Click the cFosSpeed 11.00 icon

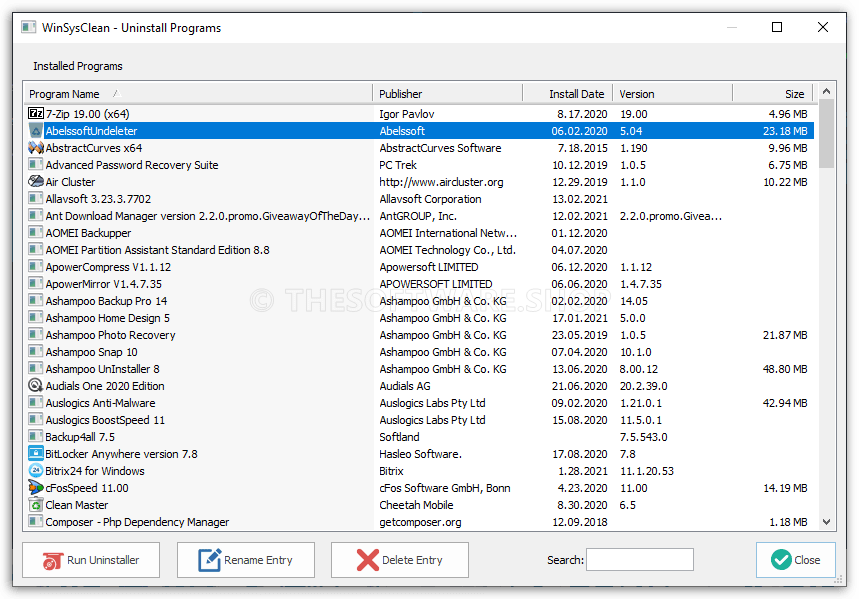[x=36, y=487]
